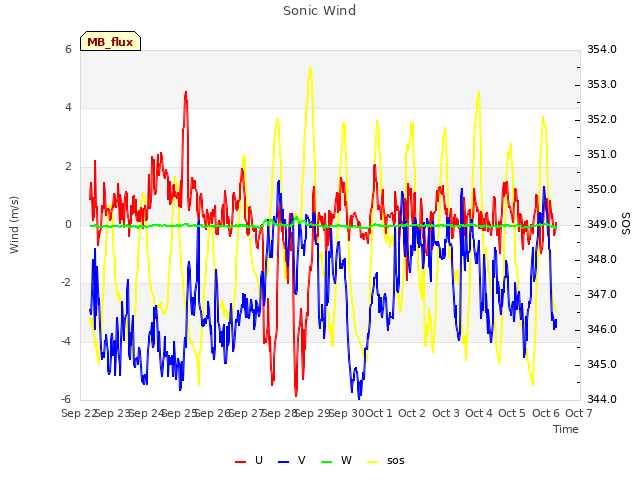Click the yellow sos legend swatch

point(373,462)
